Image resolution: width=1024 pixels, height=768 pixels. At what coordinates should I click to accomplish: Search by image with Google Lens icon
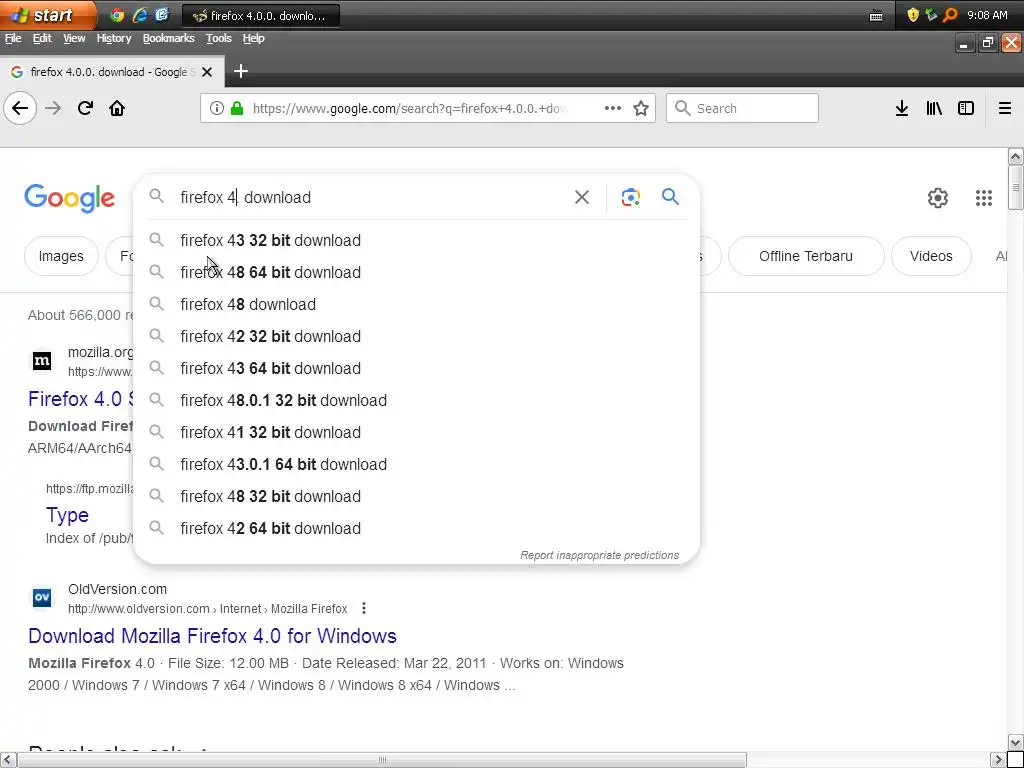[x=631, y=197]
